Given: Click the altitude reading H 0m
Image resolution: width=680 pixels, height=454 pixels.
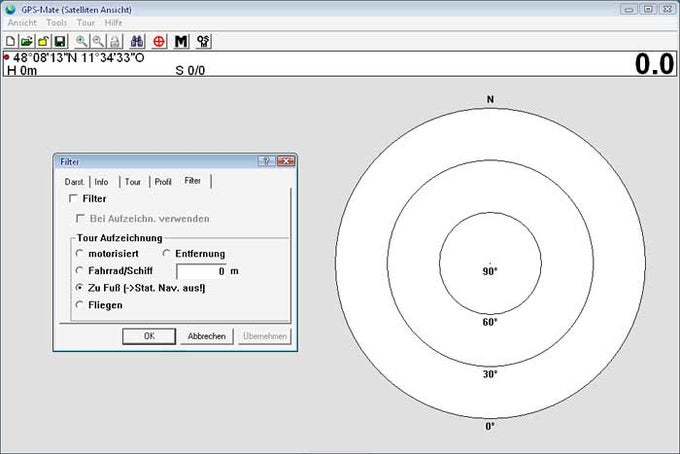Looking at the screenshot, I should point(22,71).
